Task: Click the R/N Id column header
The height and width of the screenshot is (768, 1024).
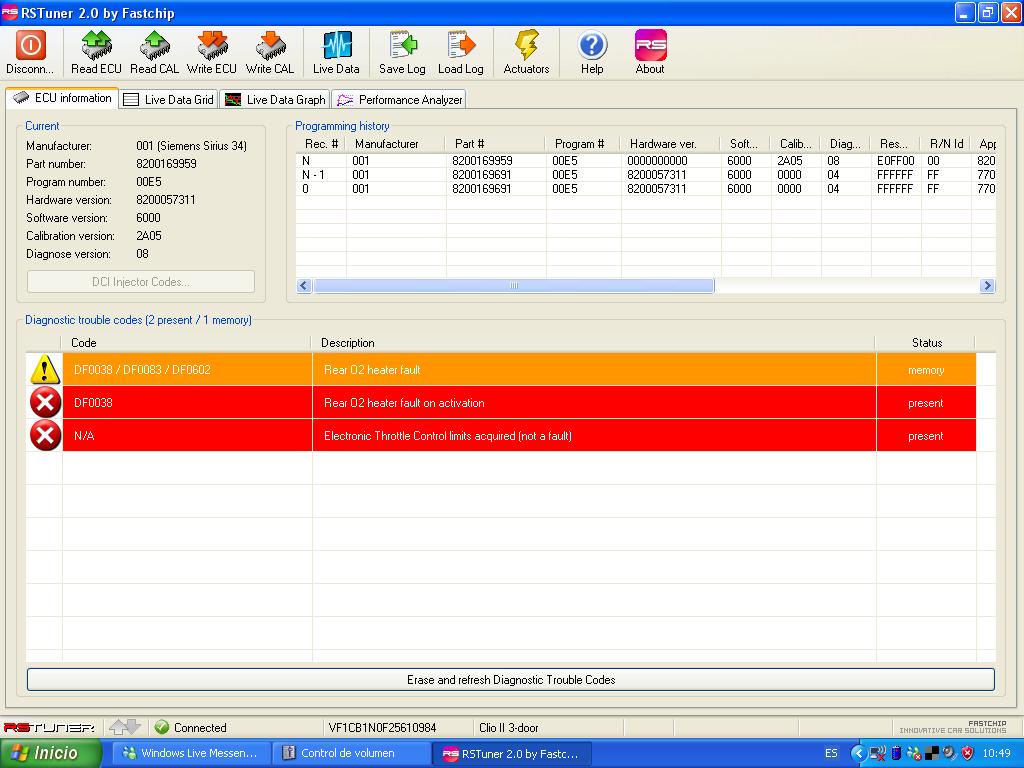Action: click(x=946, y=144)
